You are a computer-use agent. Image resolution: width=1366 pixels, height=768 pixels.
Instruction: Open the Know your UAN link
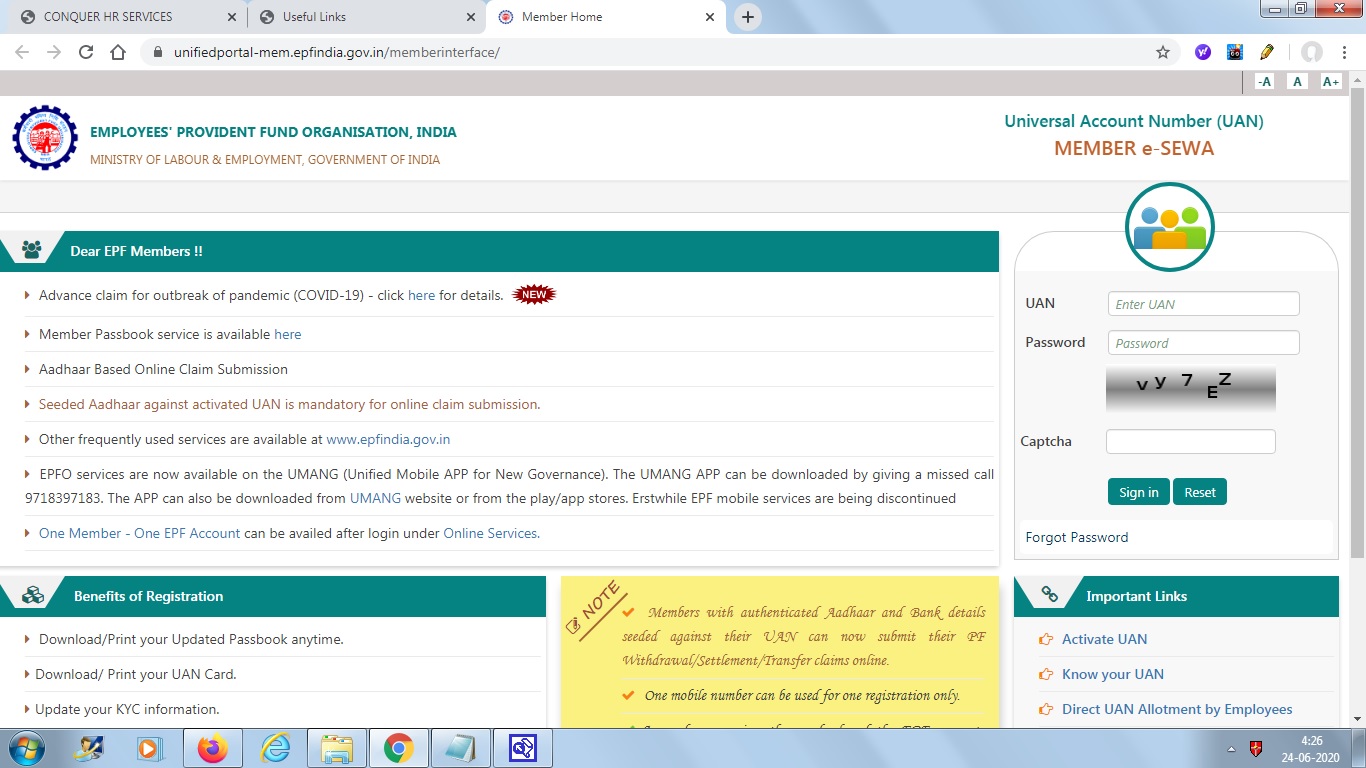[1112, 674]
